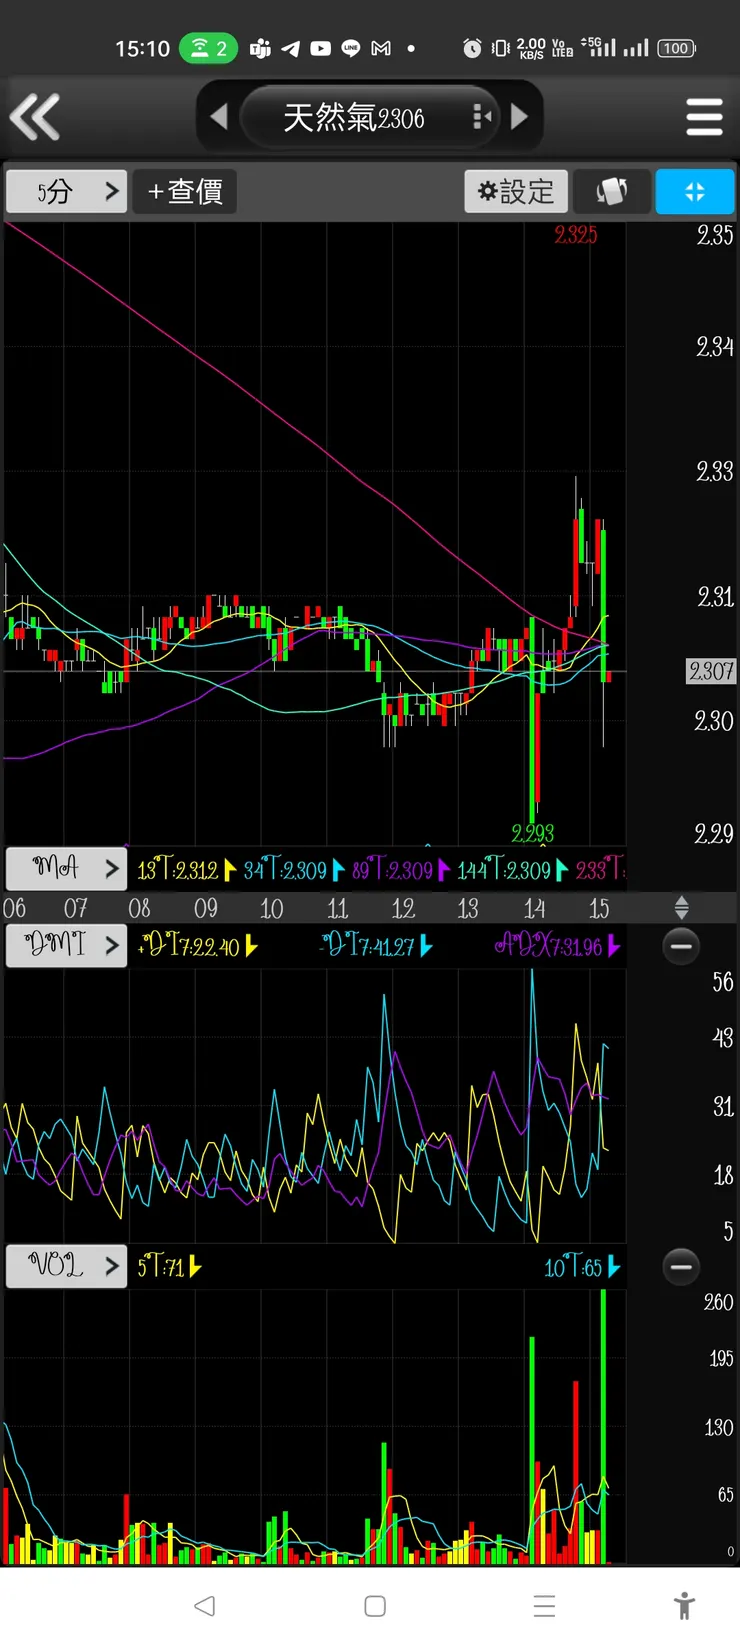This screenshot has height=1644, width=740.
Task: Tap the accessibility figure icon
Action: click(x=684, y=1606)
